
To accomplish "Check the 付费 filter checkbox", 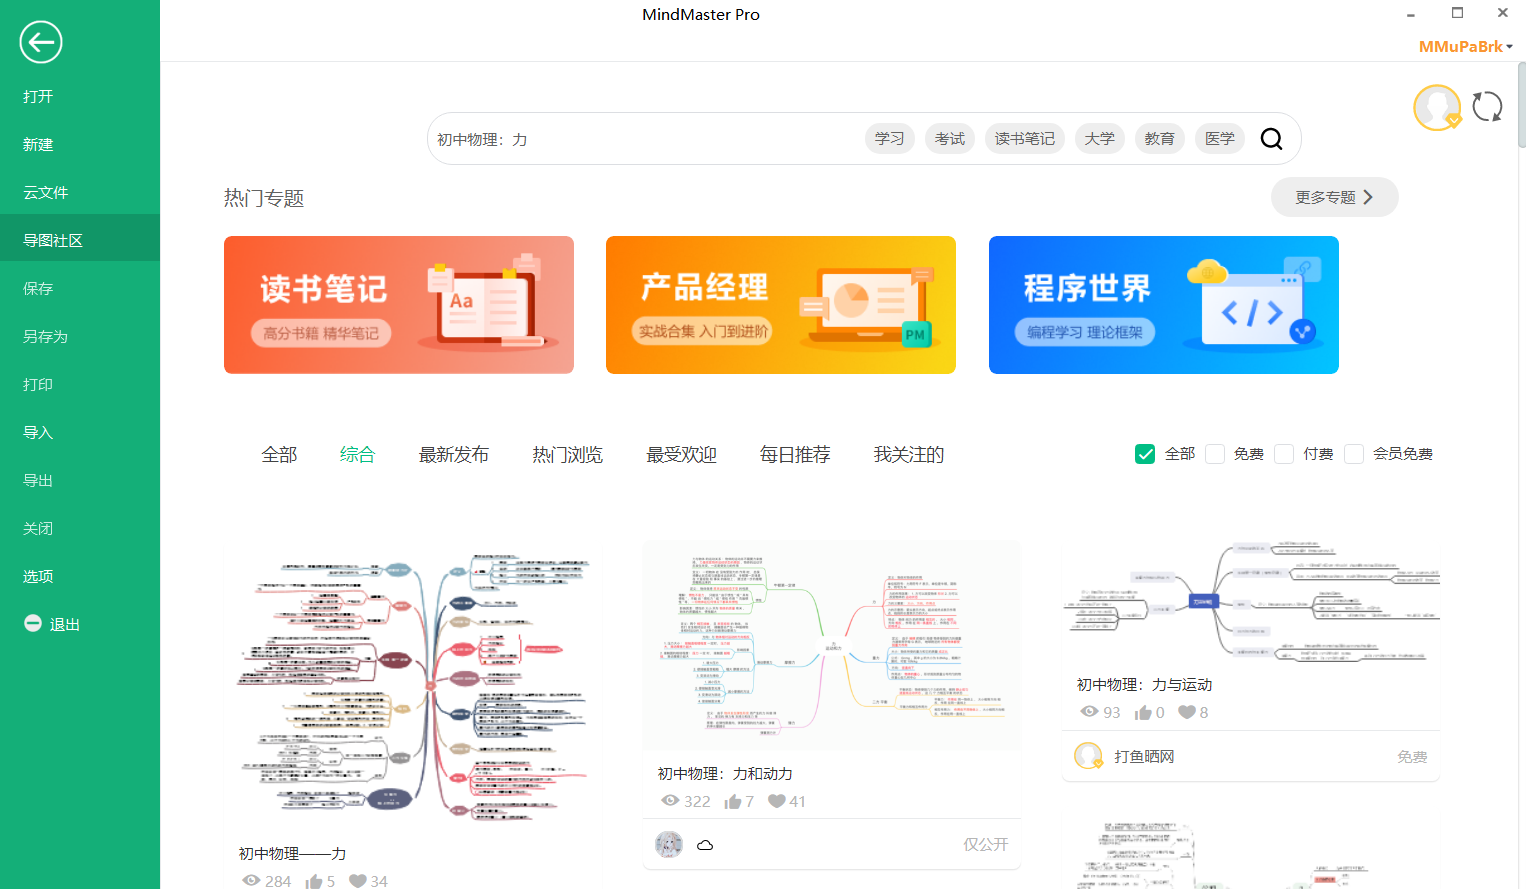I will 1284,454.
